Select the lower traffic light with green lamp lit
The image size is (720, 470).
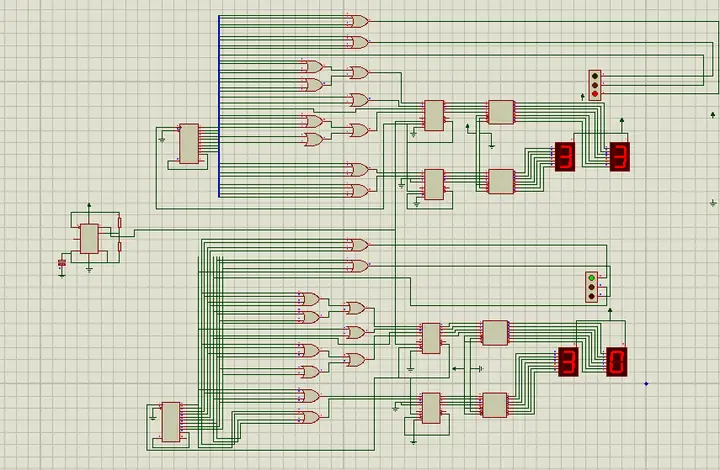(x=591, y=287)
